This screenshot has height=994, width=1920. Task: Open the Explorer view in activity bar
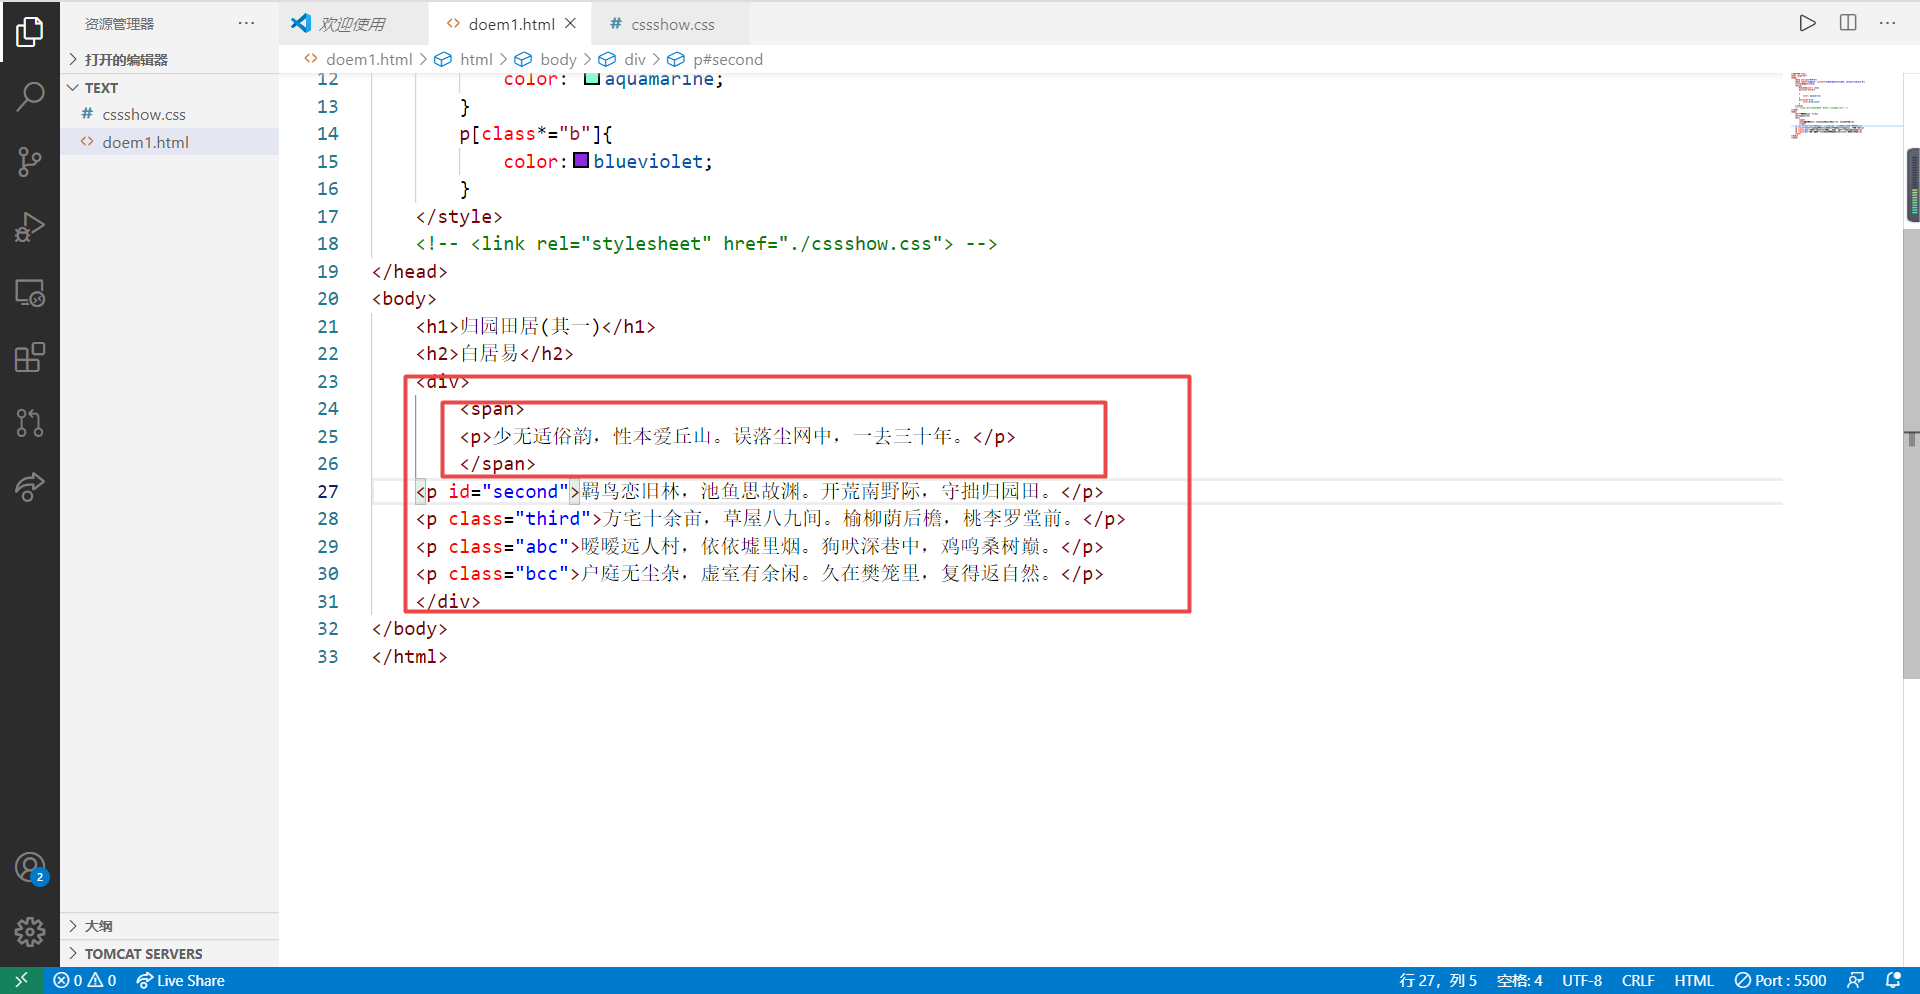pyautogui.click(x=30, y=32)
